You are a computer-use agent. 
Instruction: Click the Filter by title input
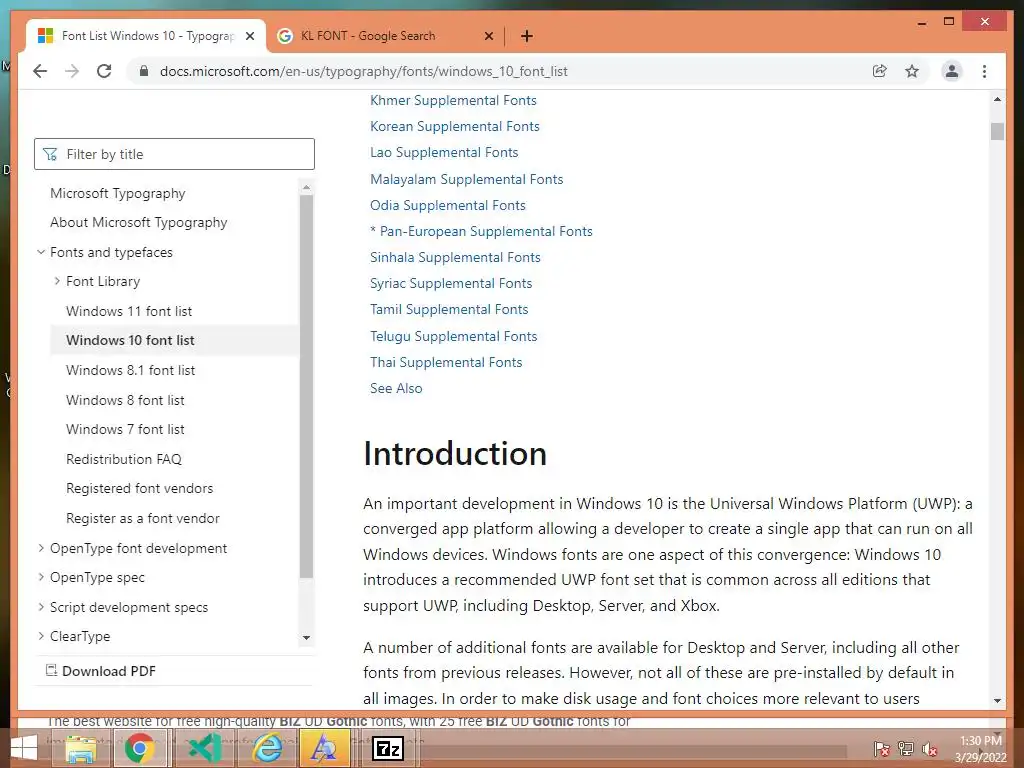(x=174, y=154)
